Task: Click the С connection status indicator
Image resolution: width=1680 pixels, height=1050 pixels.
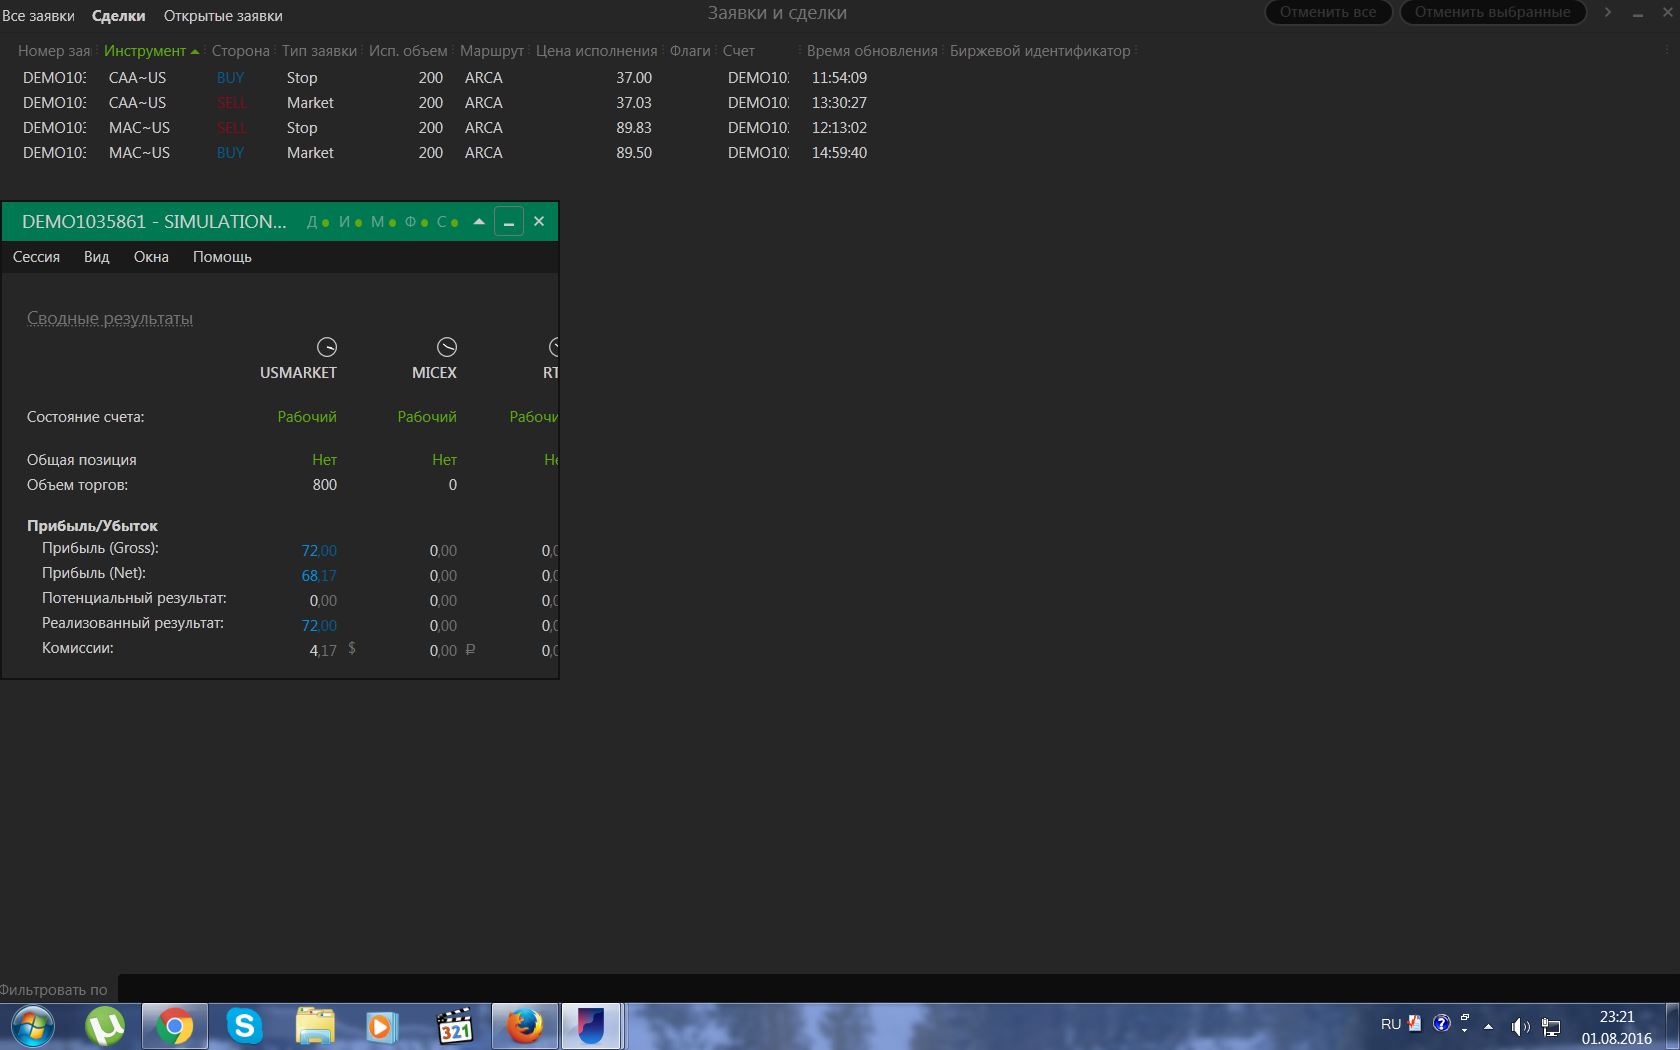Action: coord(448,222)
